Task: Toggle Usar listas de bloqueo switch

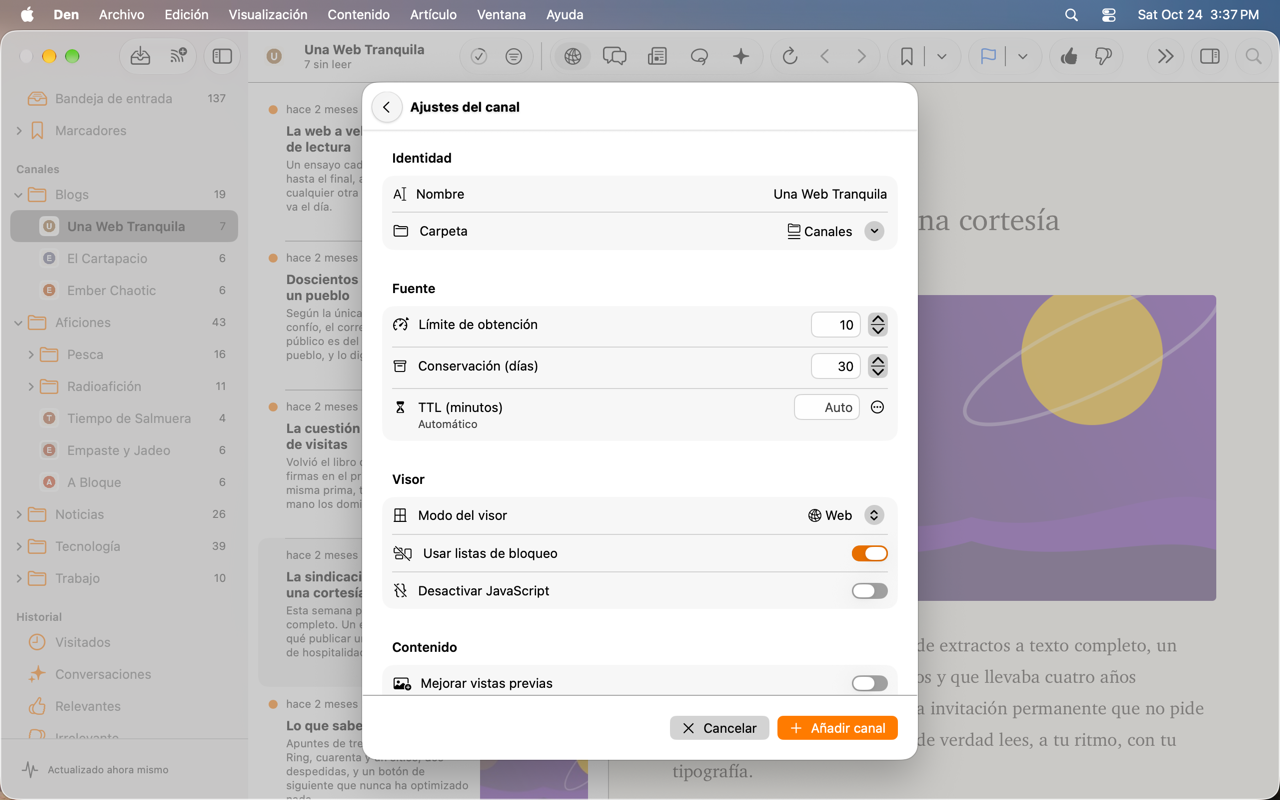Action: tap(869, 553)
